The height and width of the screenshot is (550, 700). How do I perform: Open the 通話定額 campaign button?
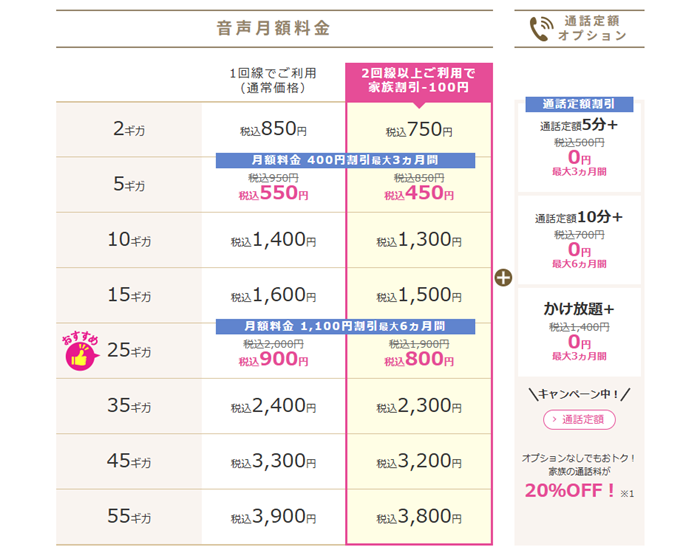579,420
